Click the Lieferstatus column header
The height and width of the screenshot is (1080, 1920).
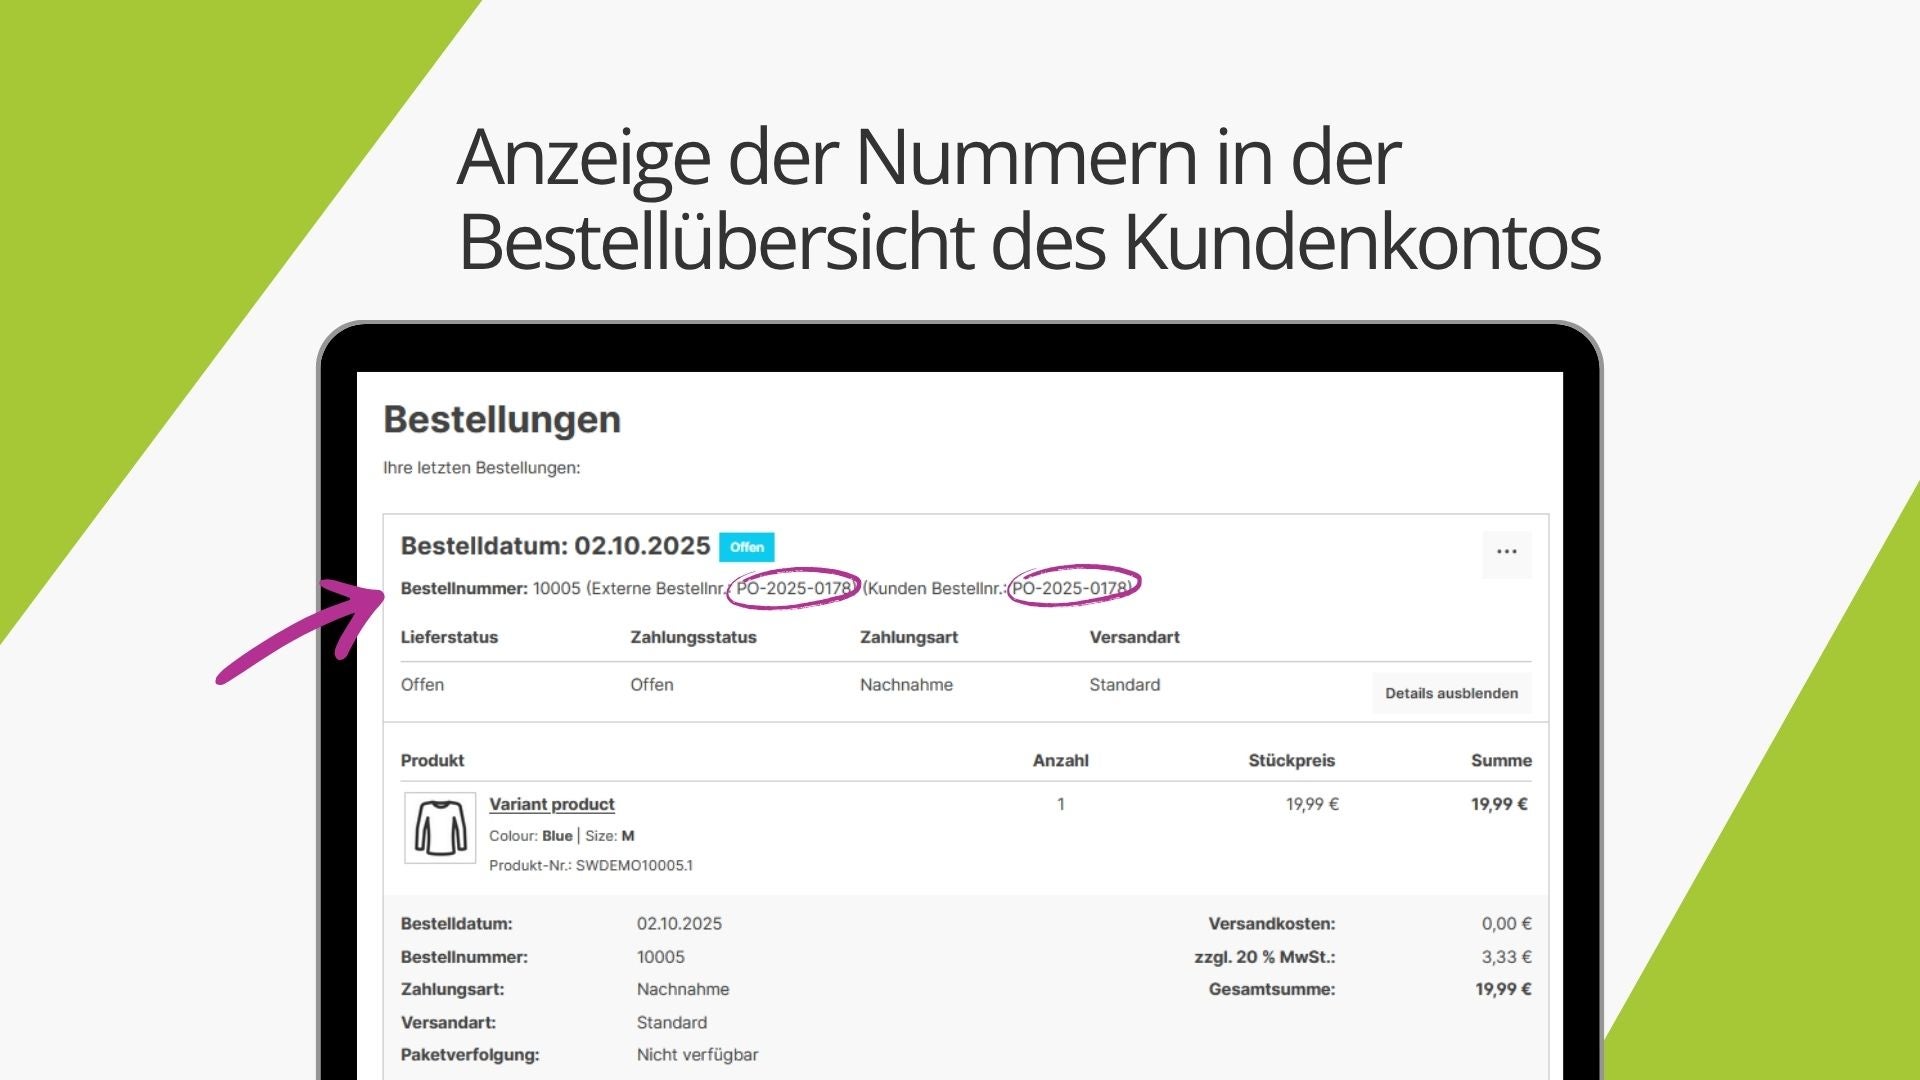tap(449, 637)
